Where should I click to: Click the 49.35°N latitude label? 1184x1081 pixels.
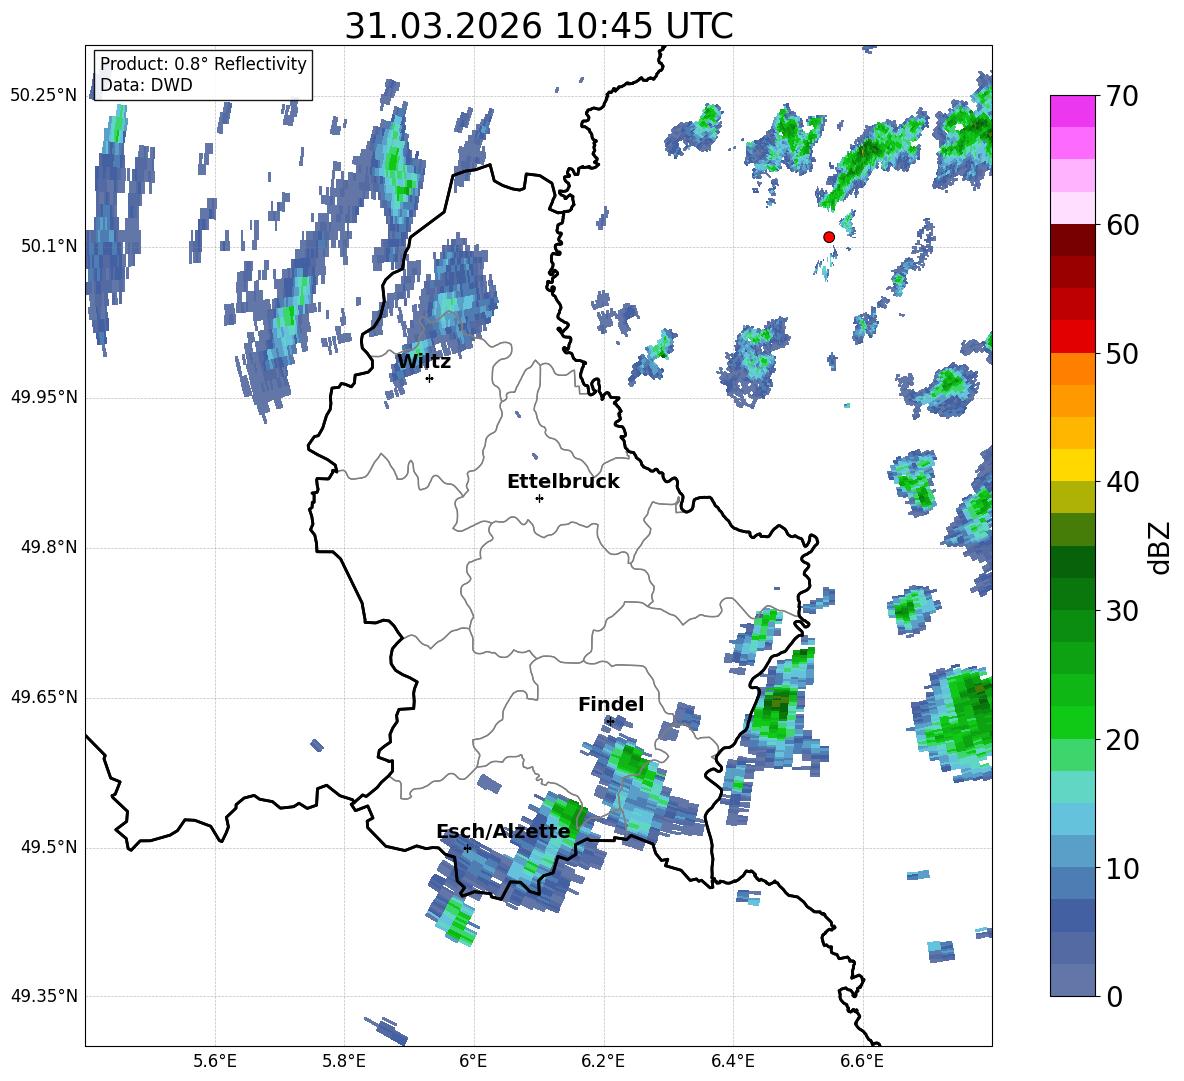[44, 996]
